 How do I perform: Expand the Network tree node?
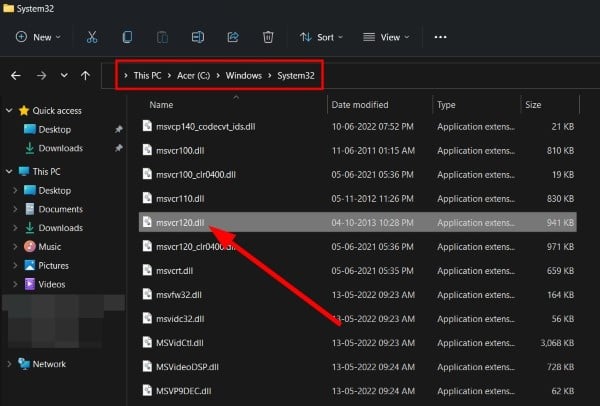9,364
